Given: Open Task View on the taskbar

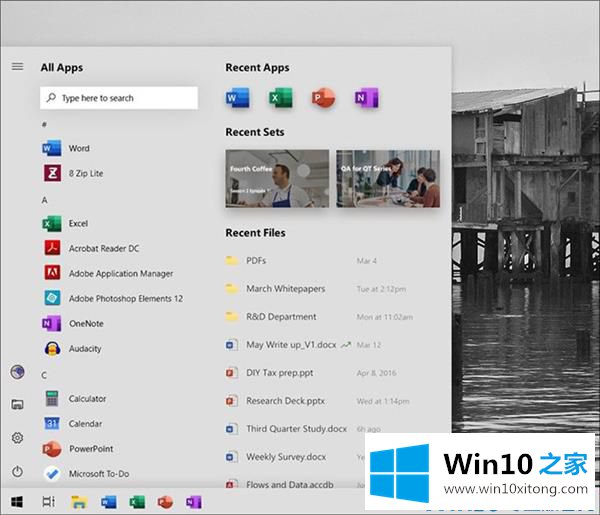Looking at the screenshot, I should pyautogui.click(x=48, y=502).
